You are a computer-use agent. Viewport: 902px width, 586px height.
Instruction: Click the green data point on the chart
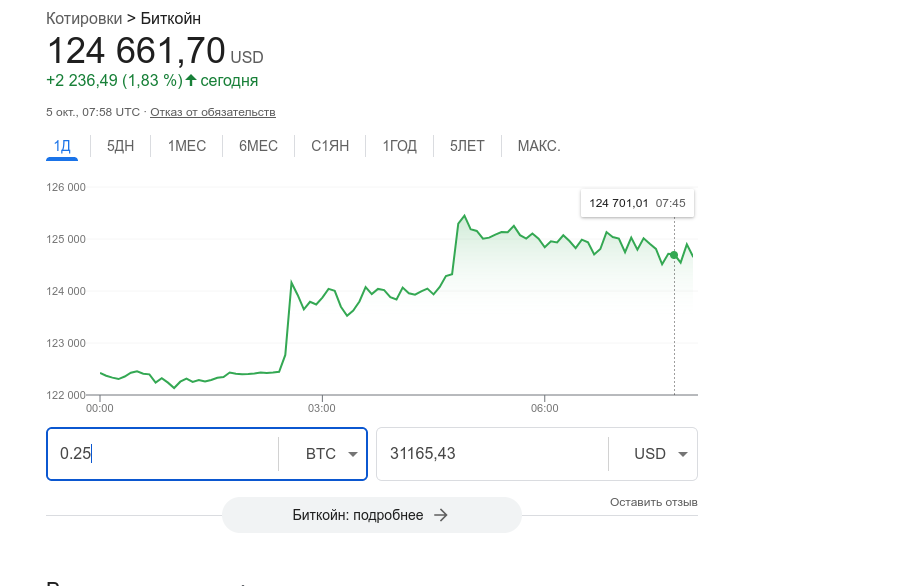[x=674, y=255]
